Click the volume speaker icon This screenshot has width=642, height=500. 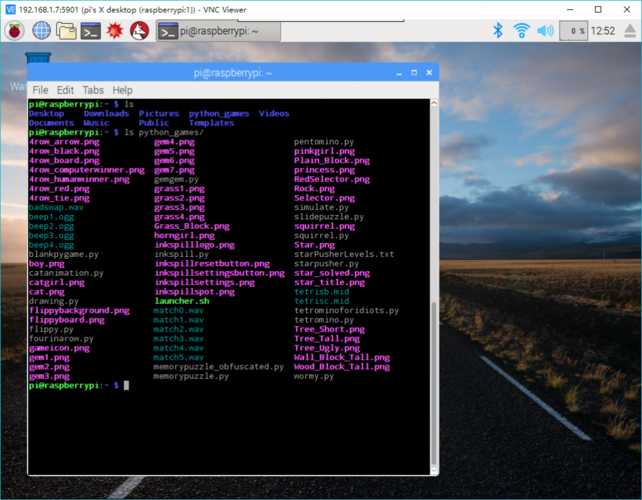(x=545, y=30)
